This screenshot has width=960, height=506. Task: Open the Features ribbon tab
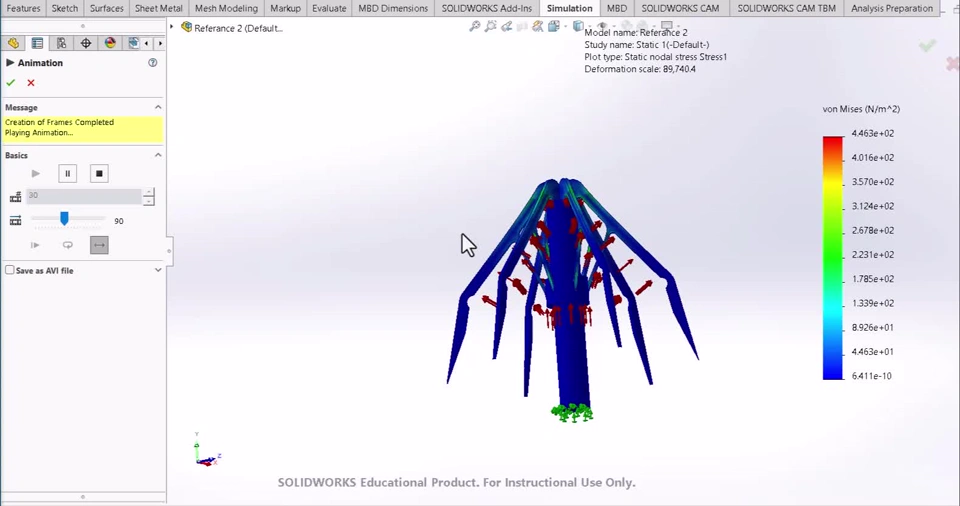(x=23, y=8)
